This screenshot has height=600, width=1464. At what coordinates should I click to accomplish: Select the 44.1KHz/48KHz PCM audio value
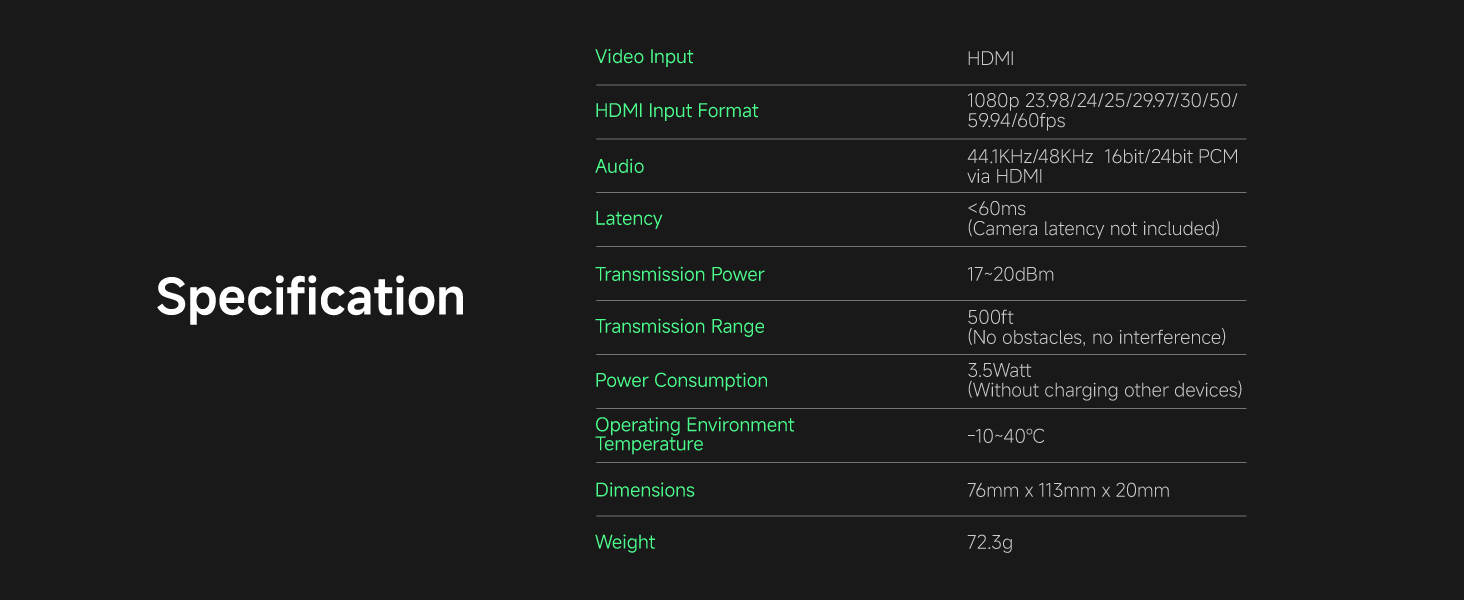1102,166
